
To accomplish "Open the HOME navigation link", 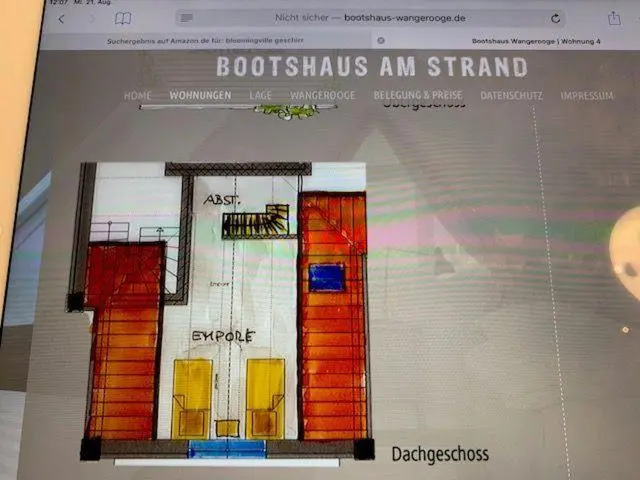I will (138, 96).
